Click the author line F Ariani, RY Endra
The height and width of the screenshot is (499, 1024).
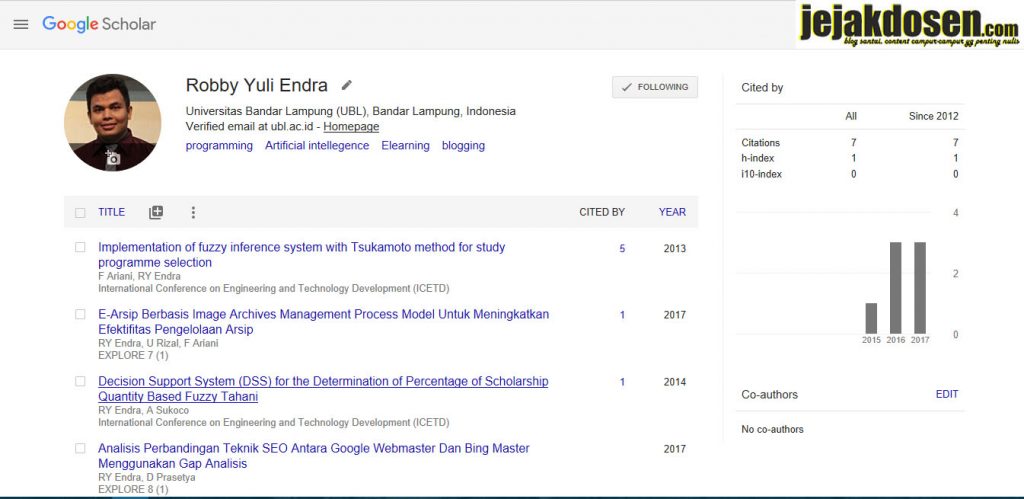[139, 276]
